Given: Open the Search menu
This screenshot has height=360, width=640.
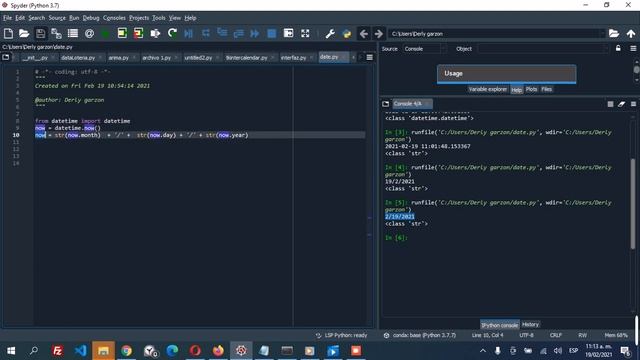Looking at the screenshot, I should [x=37, y=18].
